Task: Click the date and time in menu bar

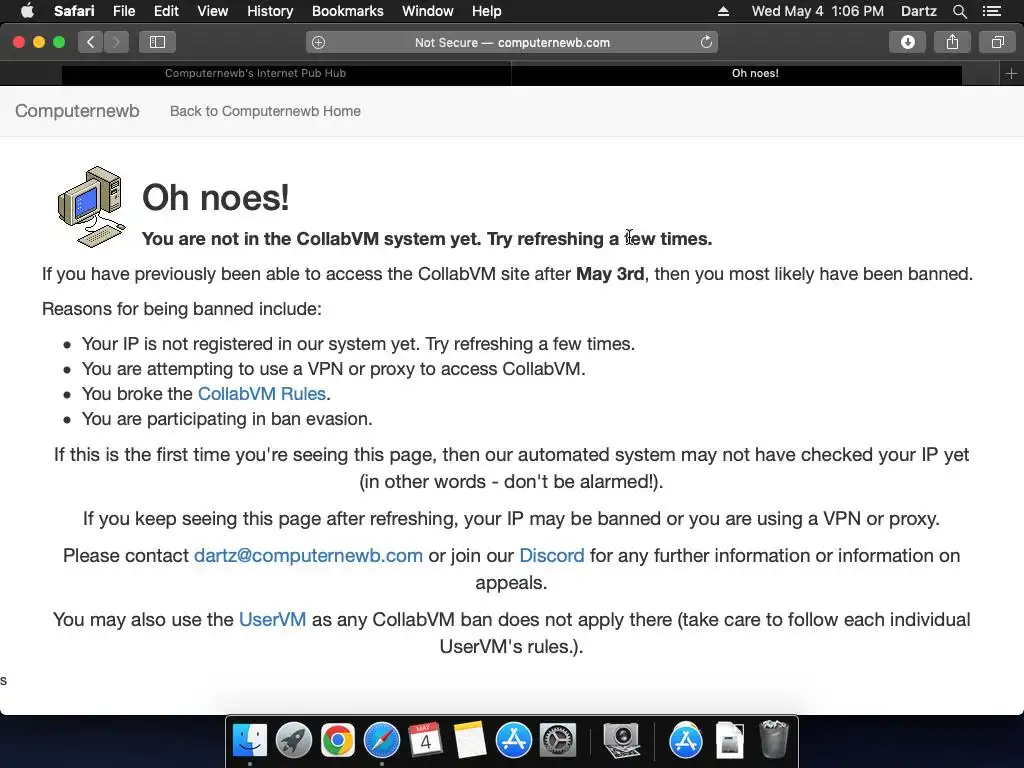Action: [818, 11]
